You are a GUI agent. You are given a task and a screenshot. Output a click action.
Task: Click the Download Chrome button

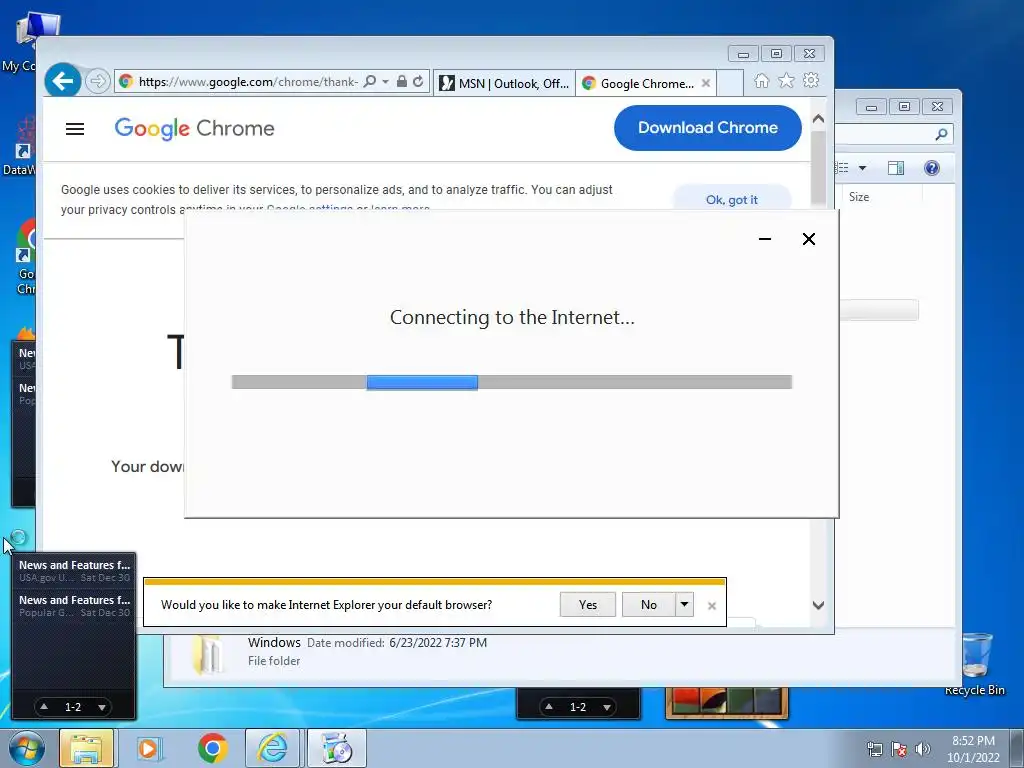[x=707, y=128]
